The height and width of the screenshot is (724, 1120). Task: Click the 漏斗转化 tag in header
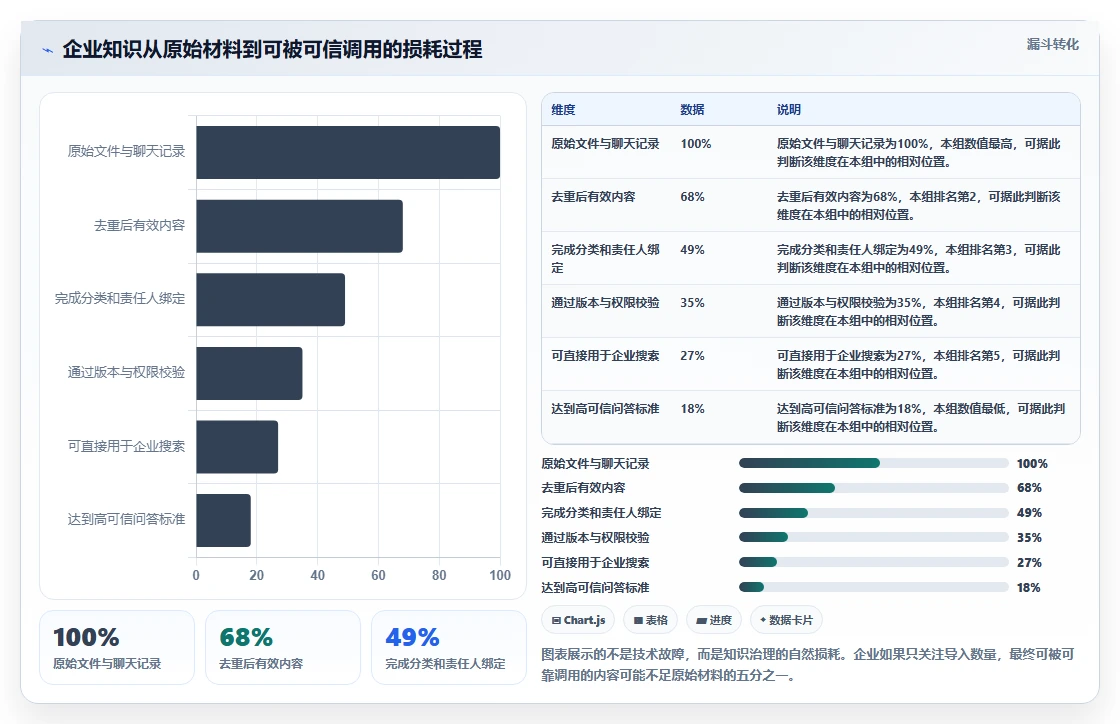1052,44
